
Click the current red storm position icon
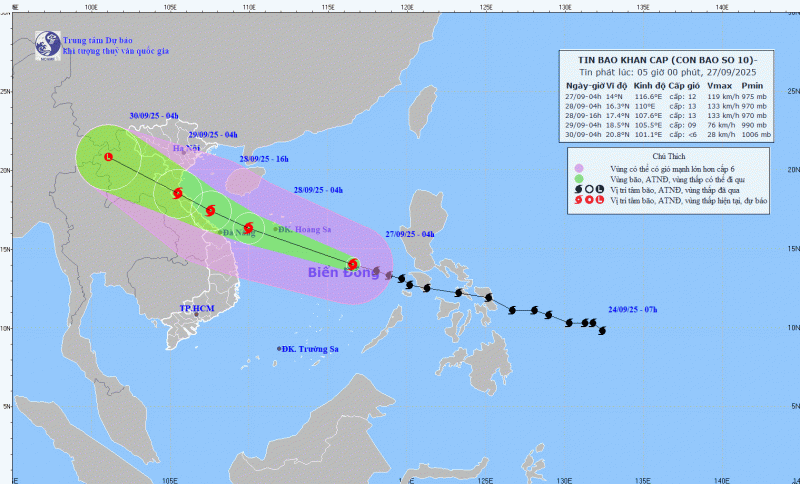(353, 264)
